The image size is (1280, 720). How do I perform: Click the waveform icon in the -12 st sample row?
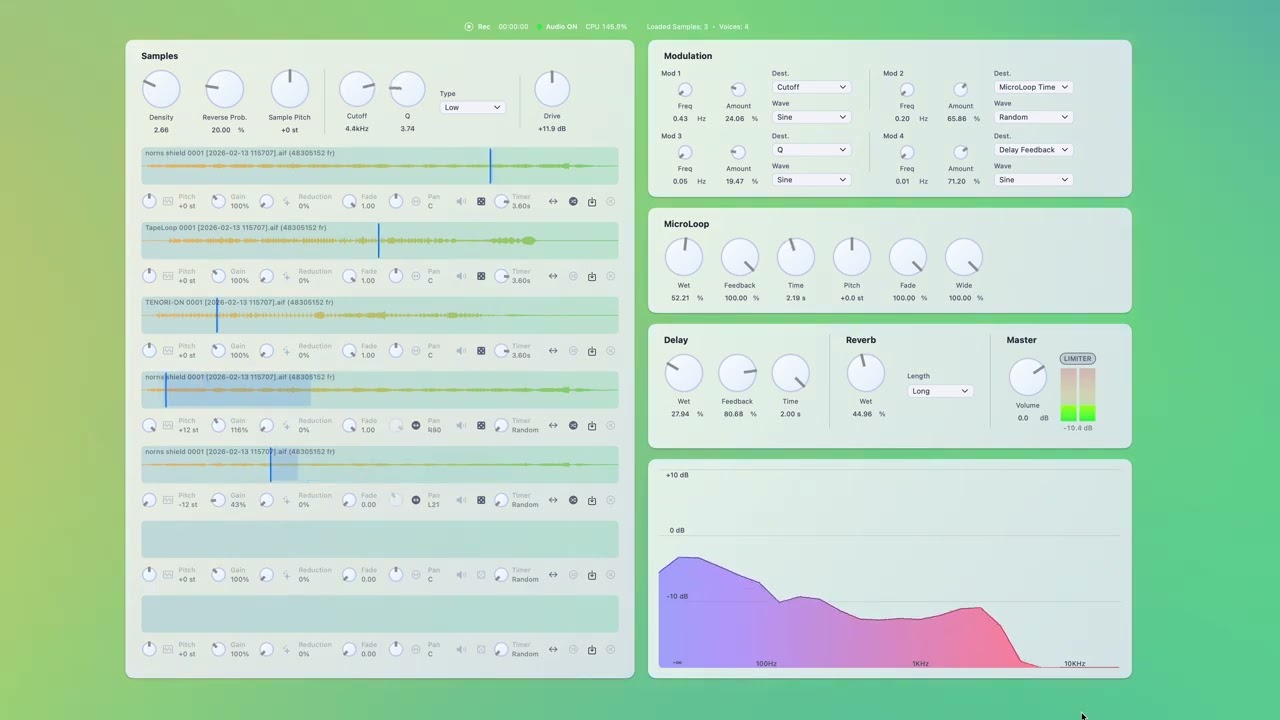(x=168, y=500)
